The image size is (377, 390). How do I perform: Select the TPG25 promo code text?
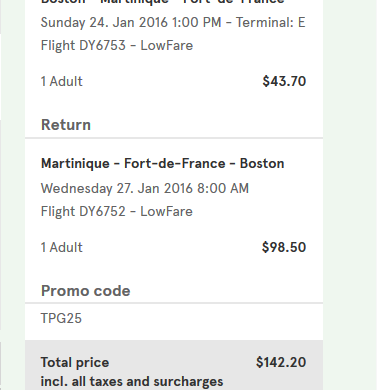61,318
